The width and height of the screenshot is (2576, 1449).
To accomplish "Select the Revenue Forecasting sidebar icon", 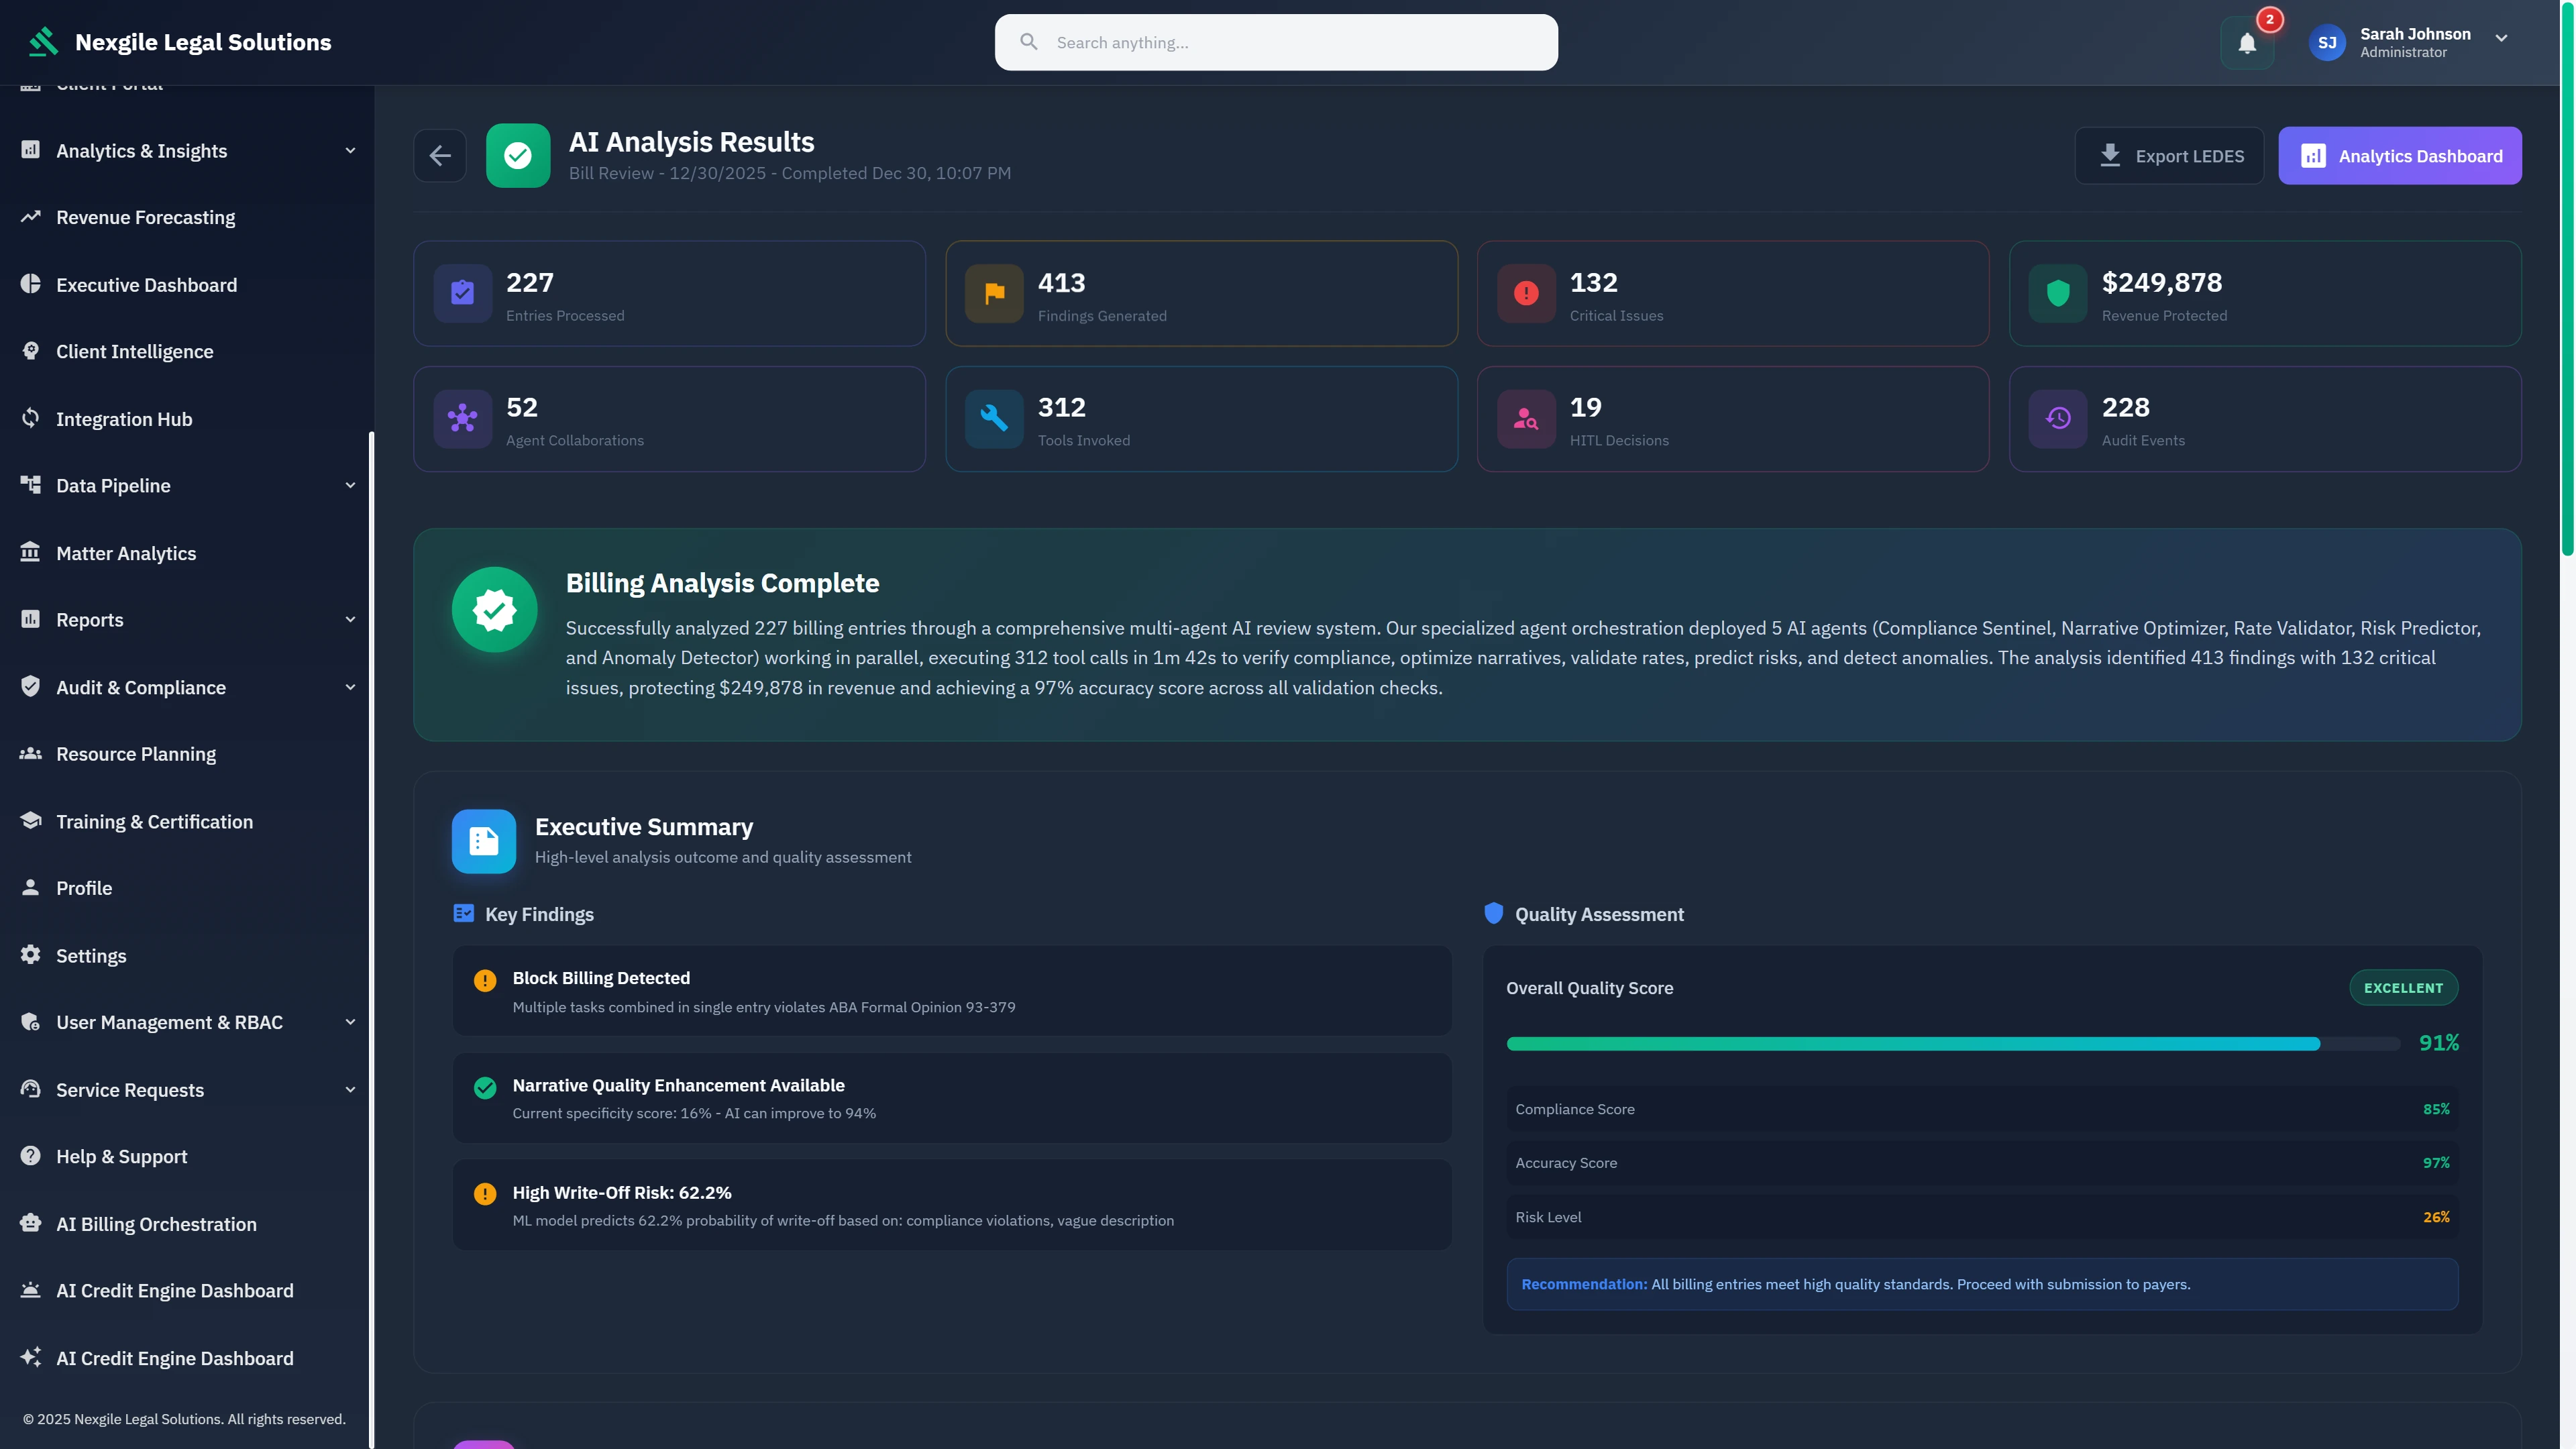I will 30,217.
